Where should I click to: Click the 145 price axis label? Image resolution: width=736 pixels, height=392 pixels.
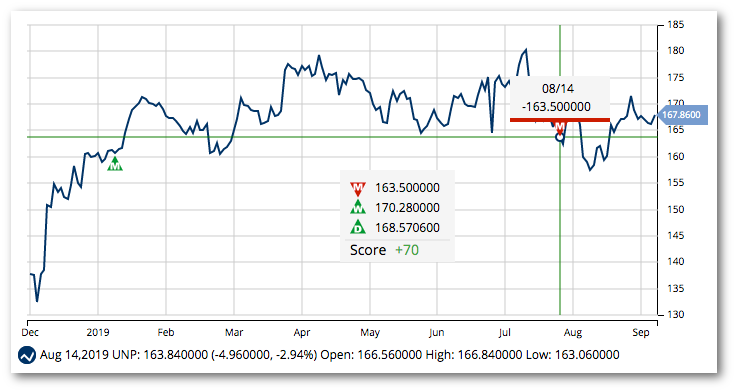676,236
